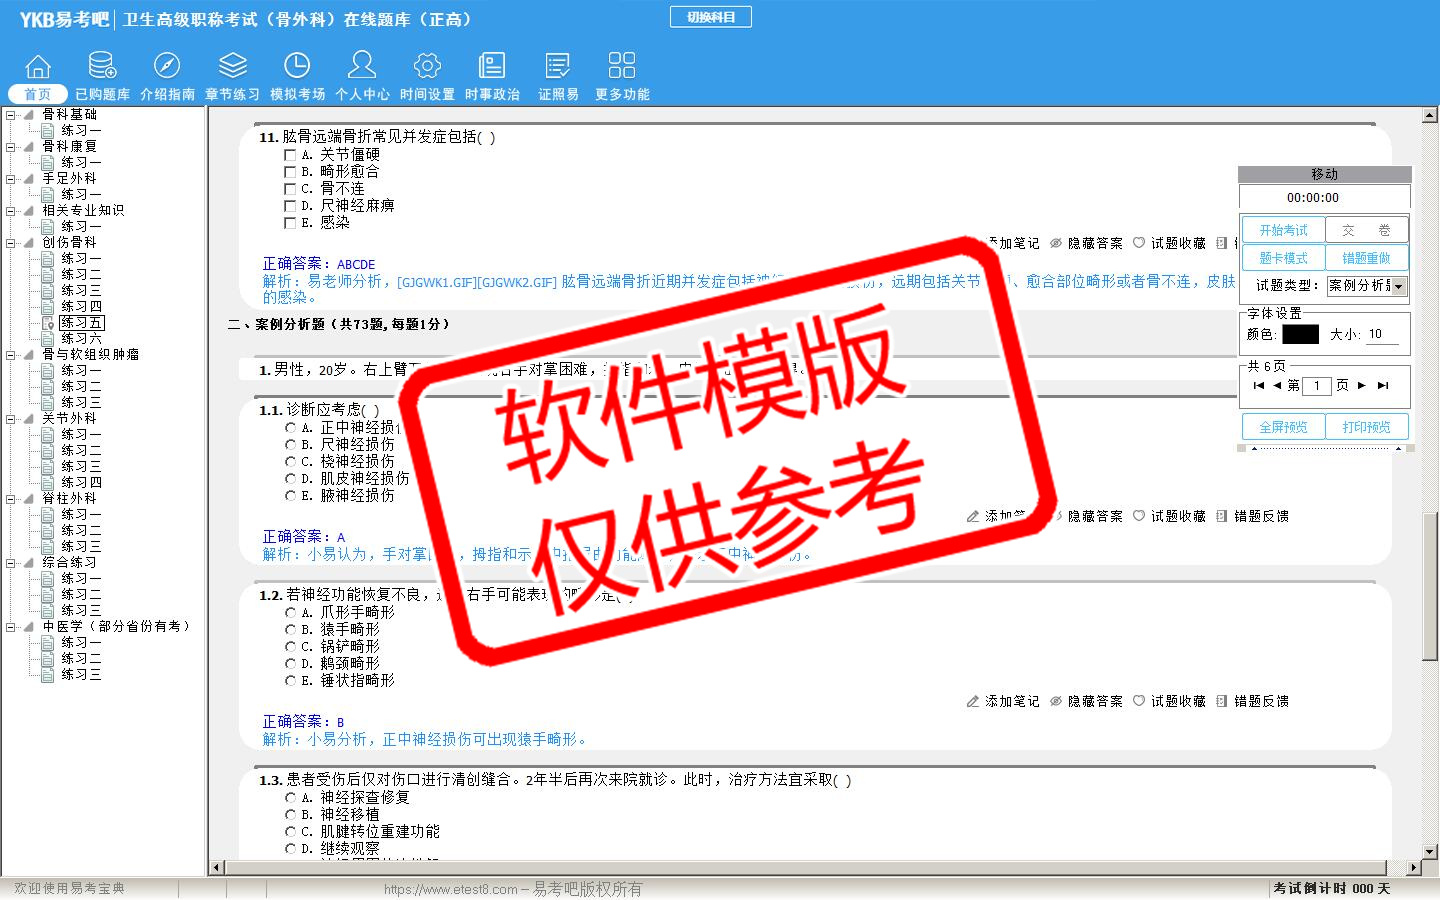Open the 介绍指南 compass icon
The height and width of the screenshot is (900, 1440).
(167, 66)
